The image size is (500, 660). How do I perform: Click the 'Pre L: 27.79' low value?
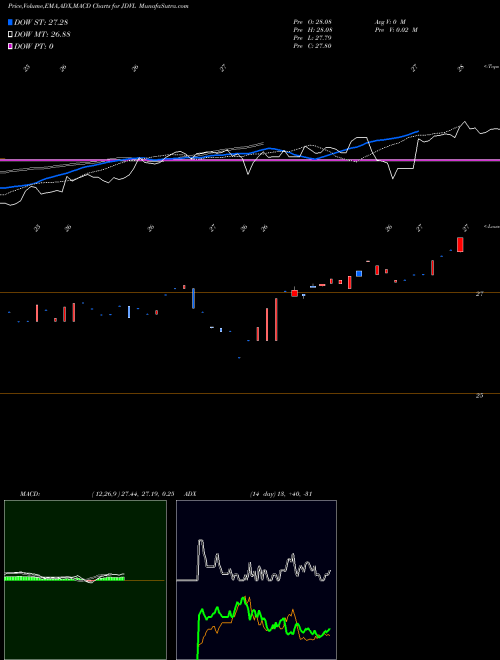313,38
